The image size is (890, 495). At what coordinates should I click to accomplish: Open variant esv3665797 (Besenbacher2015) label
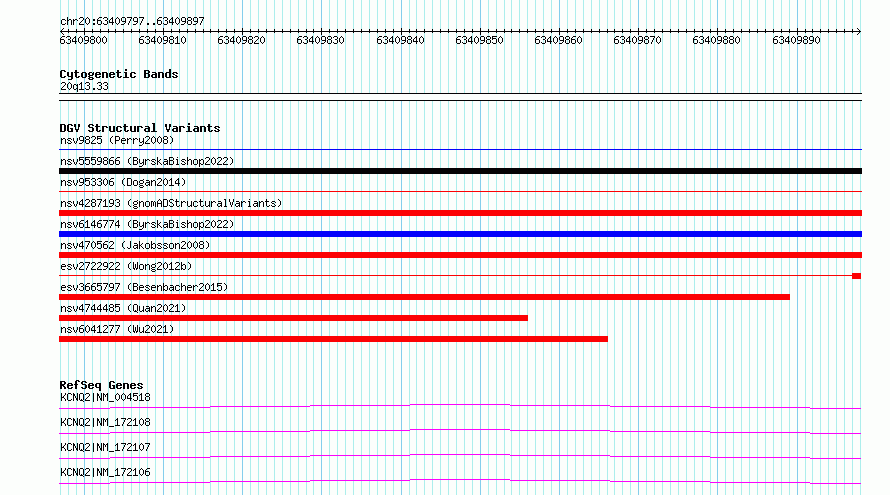pyautogui.click(x=144, y=287)
